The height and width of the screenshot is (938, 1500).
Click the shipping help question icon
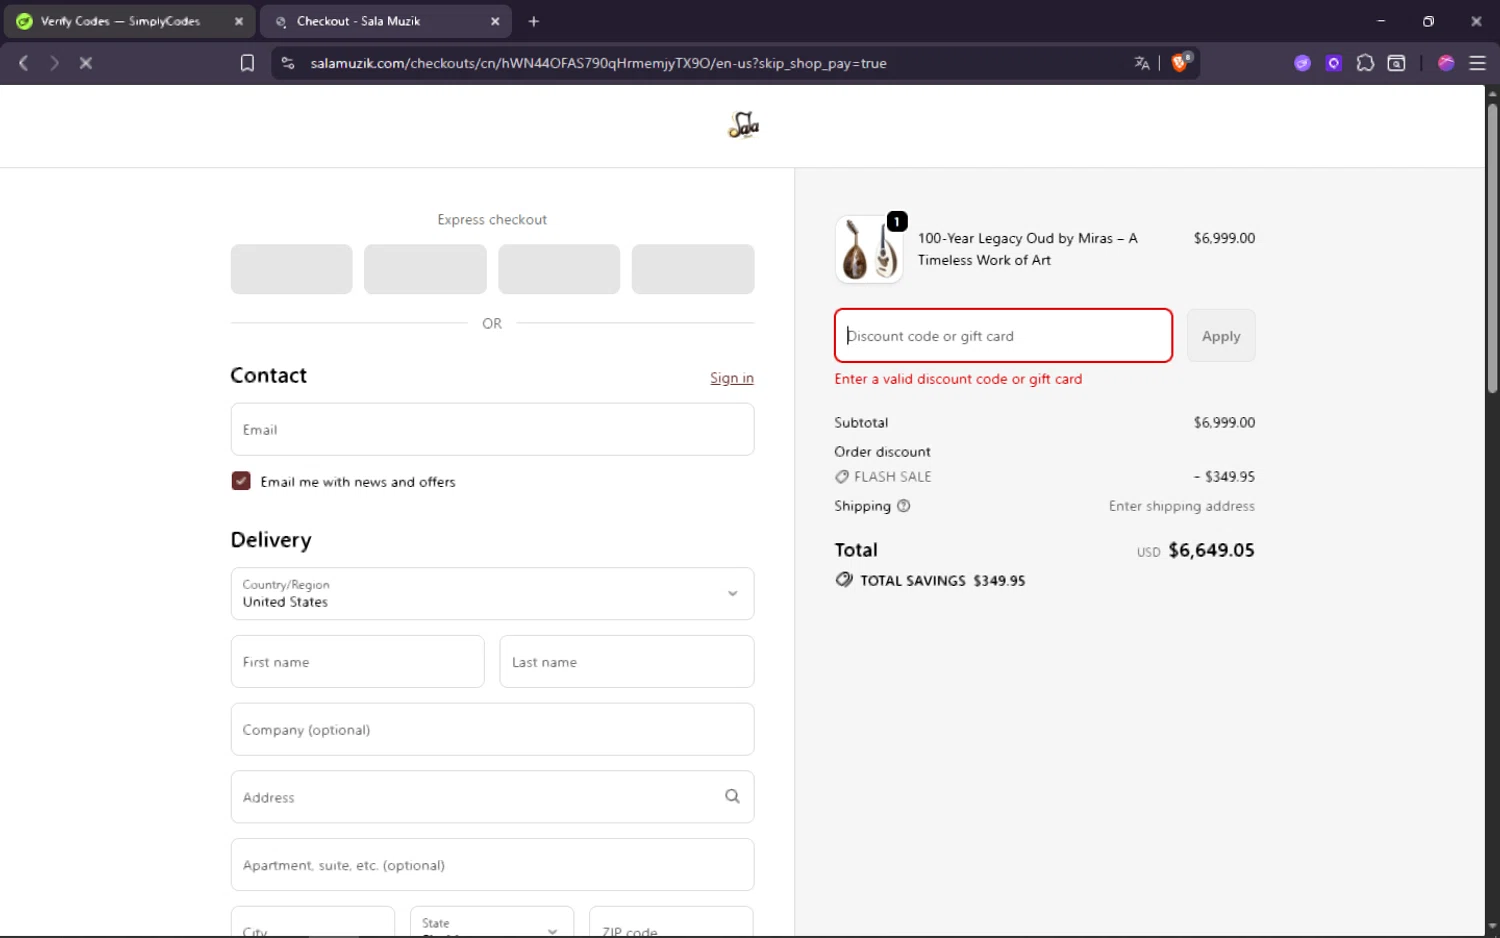[x=904, y=506]
